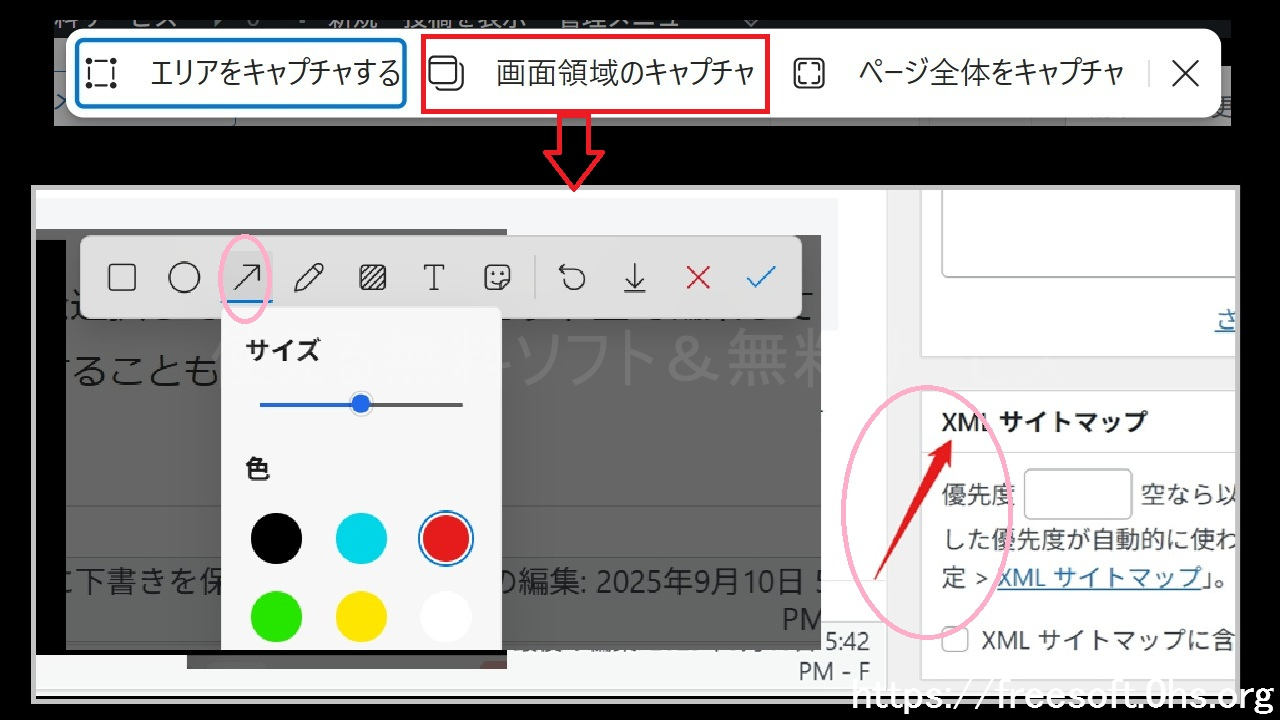Click the XML サイトマップ panel heading
Screen dimensions: 1280x720
(1044, 421)
